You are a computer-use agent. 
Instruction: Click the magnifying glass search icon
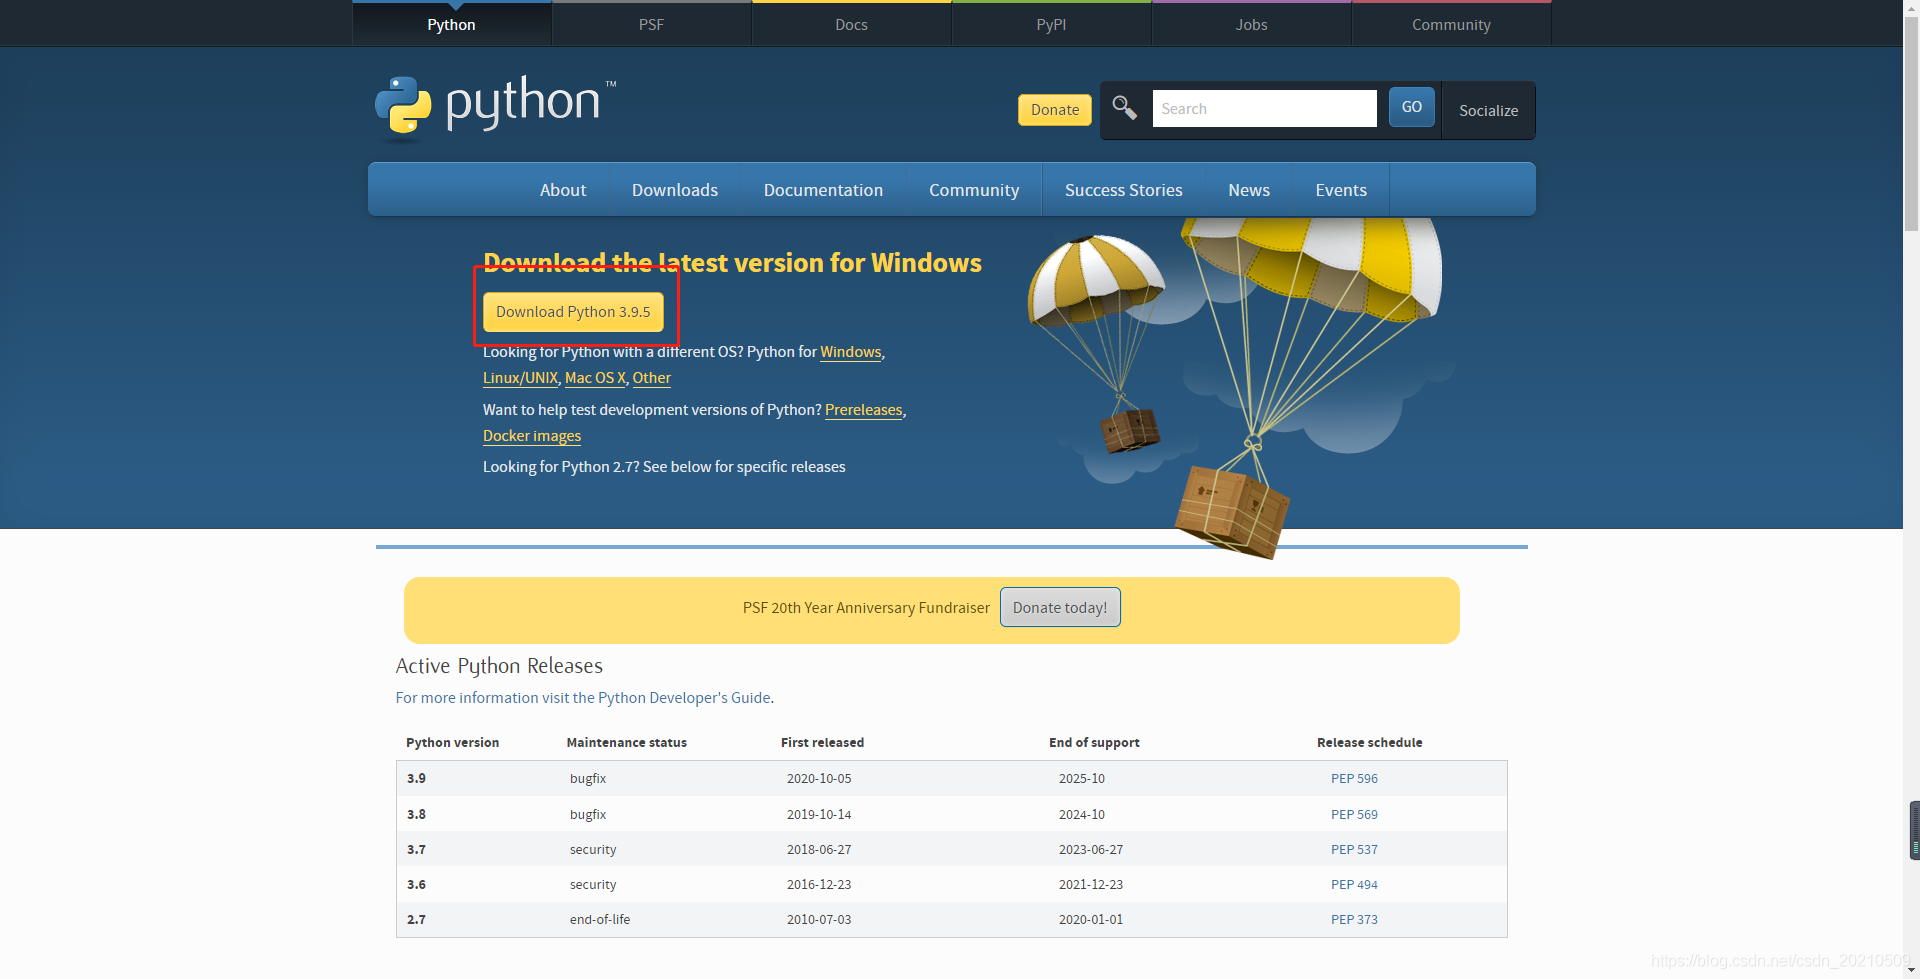(x=1124, y=108)
